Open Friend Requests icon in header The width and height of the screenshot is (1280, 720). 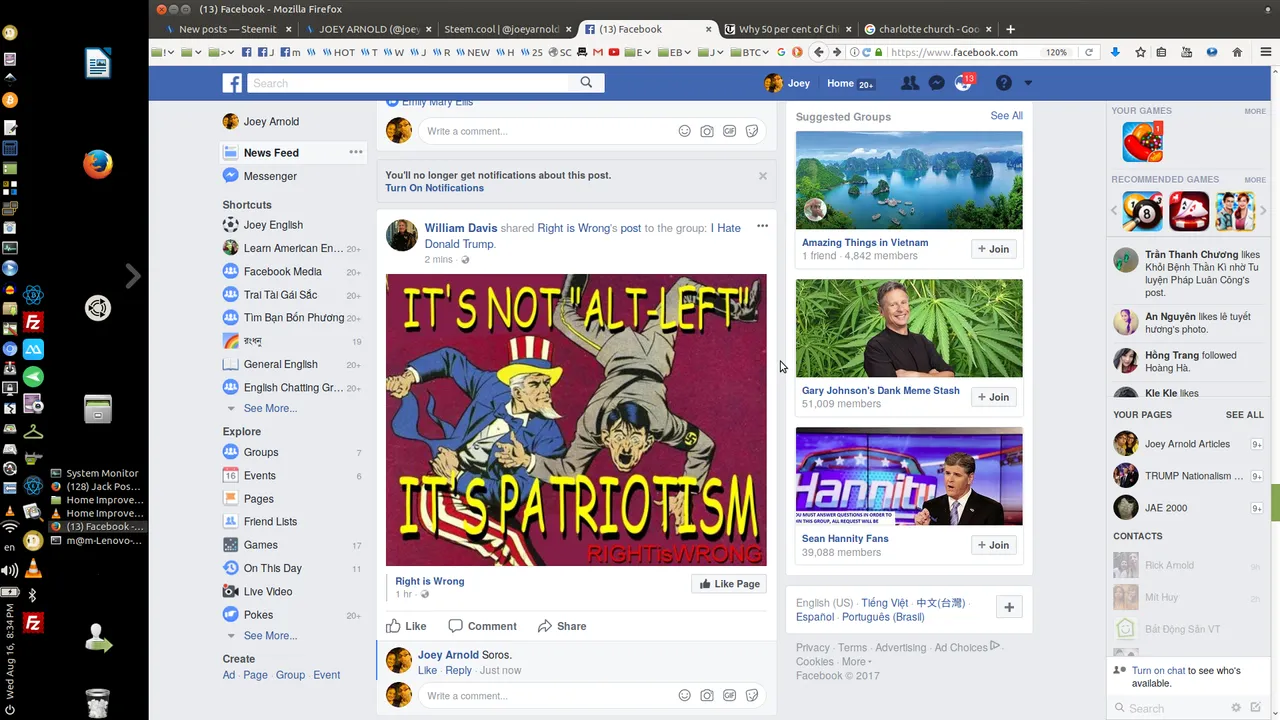(x=909, y=83)
